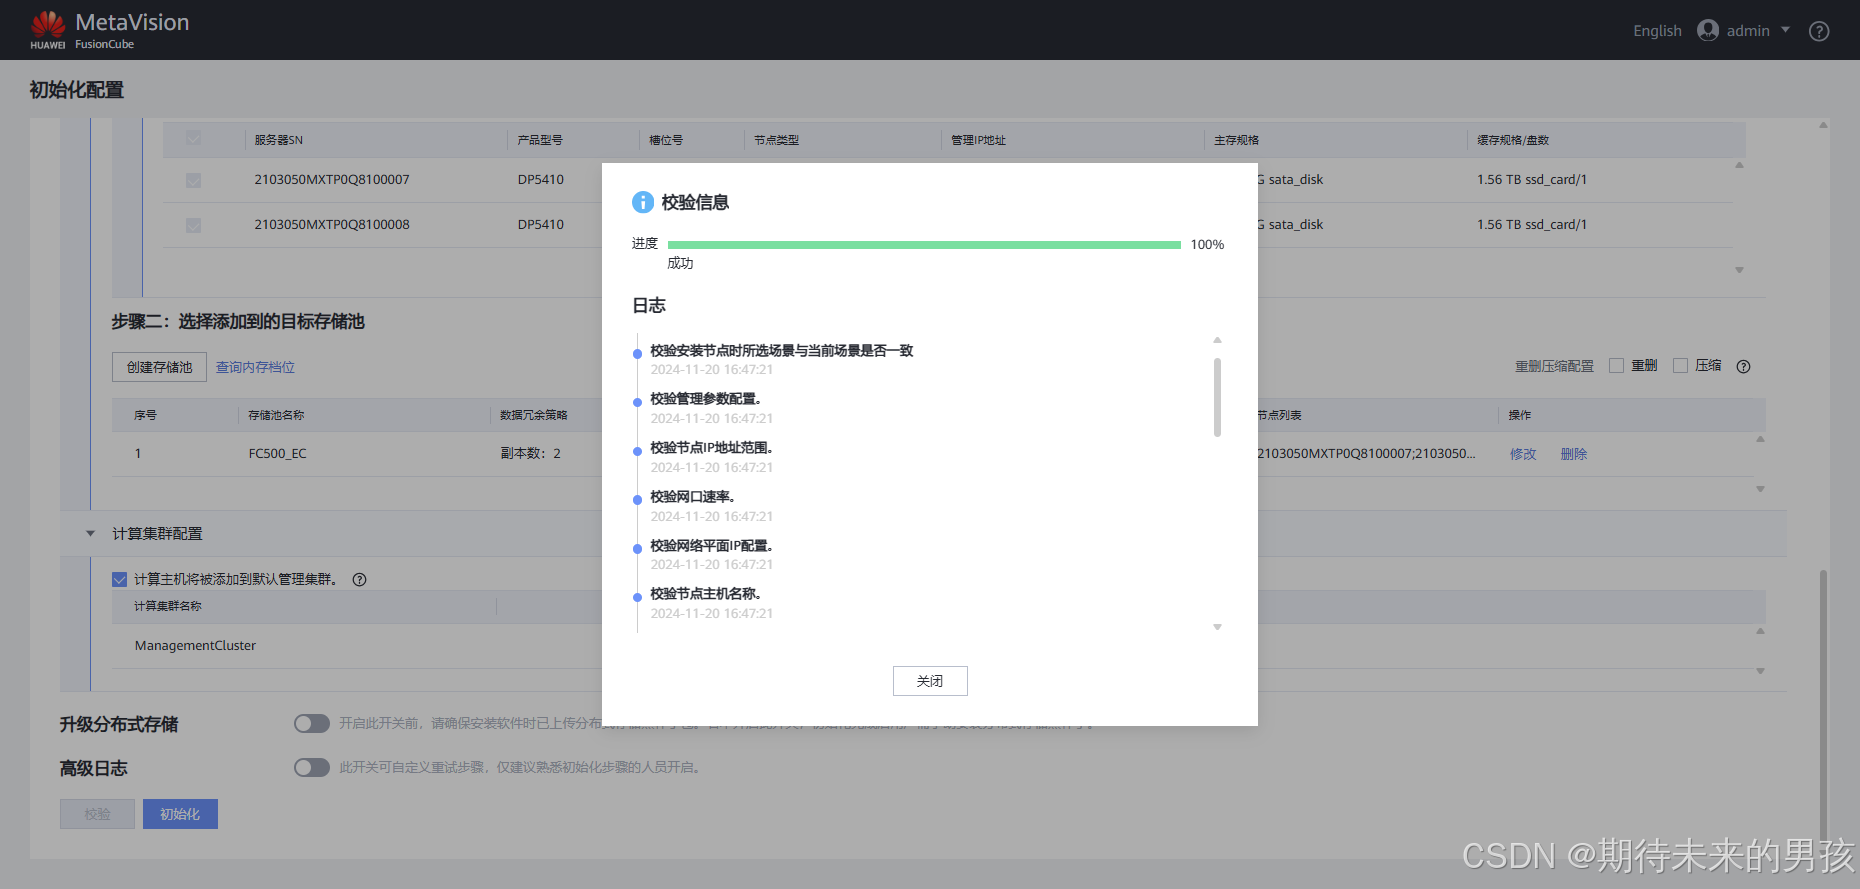Click log scroll up arrow

click(1217, 340)
